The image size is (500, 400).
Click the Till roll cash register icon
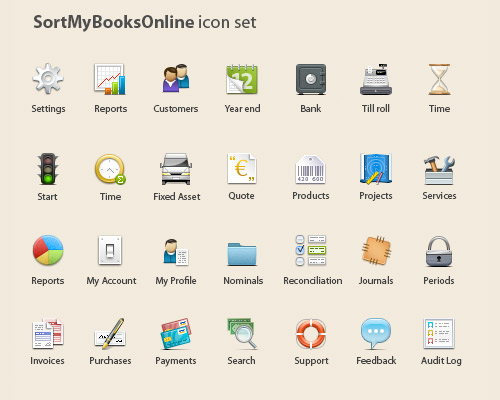click(x=376, y=79)
